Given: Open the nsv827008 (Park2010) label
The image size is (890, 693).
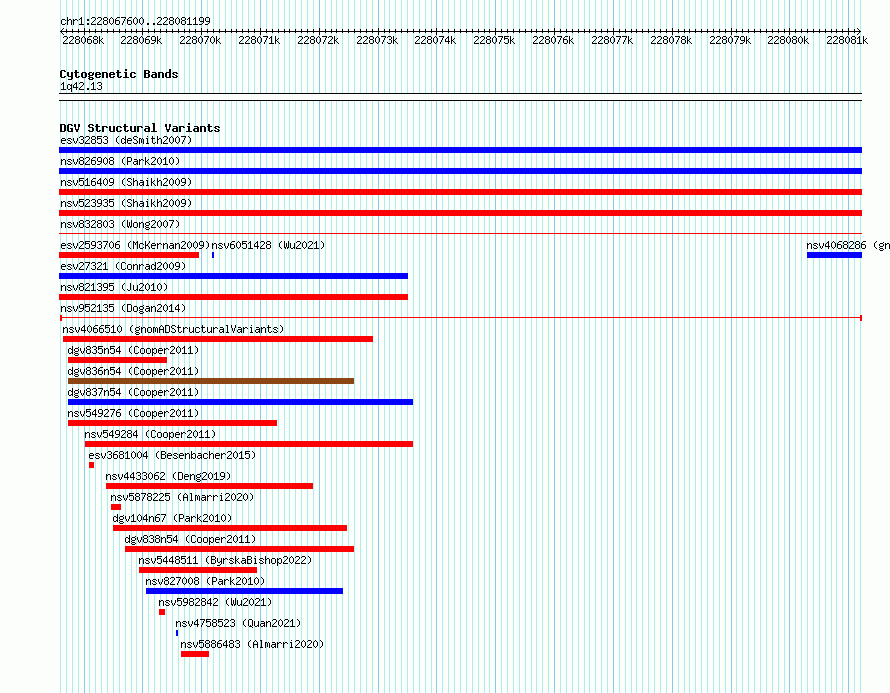Looking at the screenshot, I should (205, 581).
